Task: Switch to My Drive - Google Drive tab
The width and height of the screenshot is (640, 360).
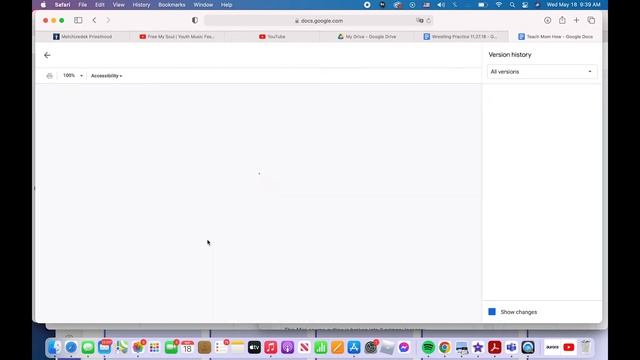Action: click(367, 37)
